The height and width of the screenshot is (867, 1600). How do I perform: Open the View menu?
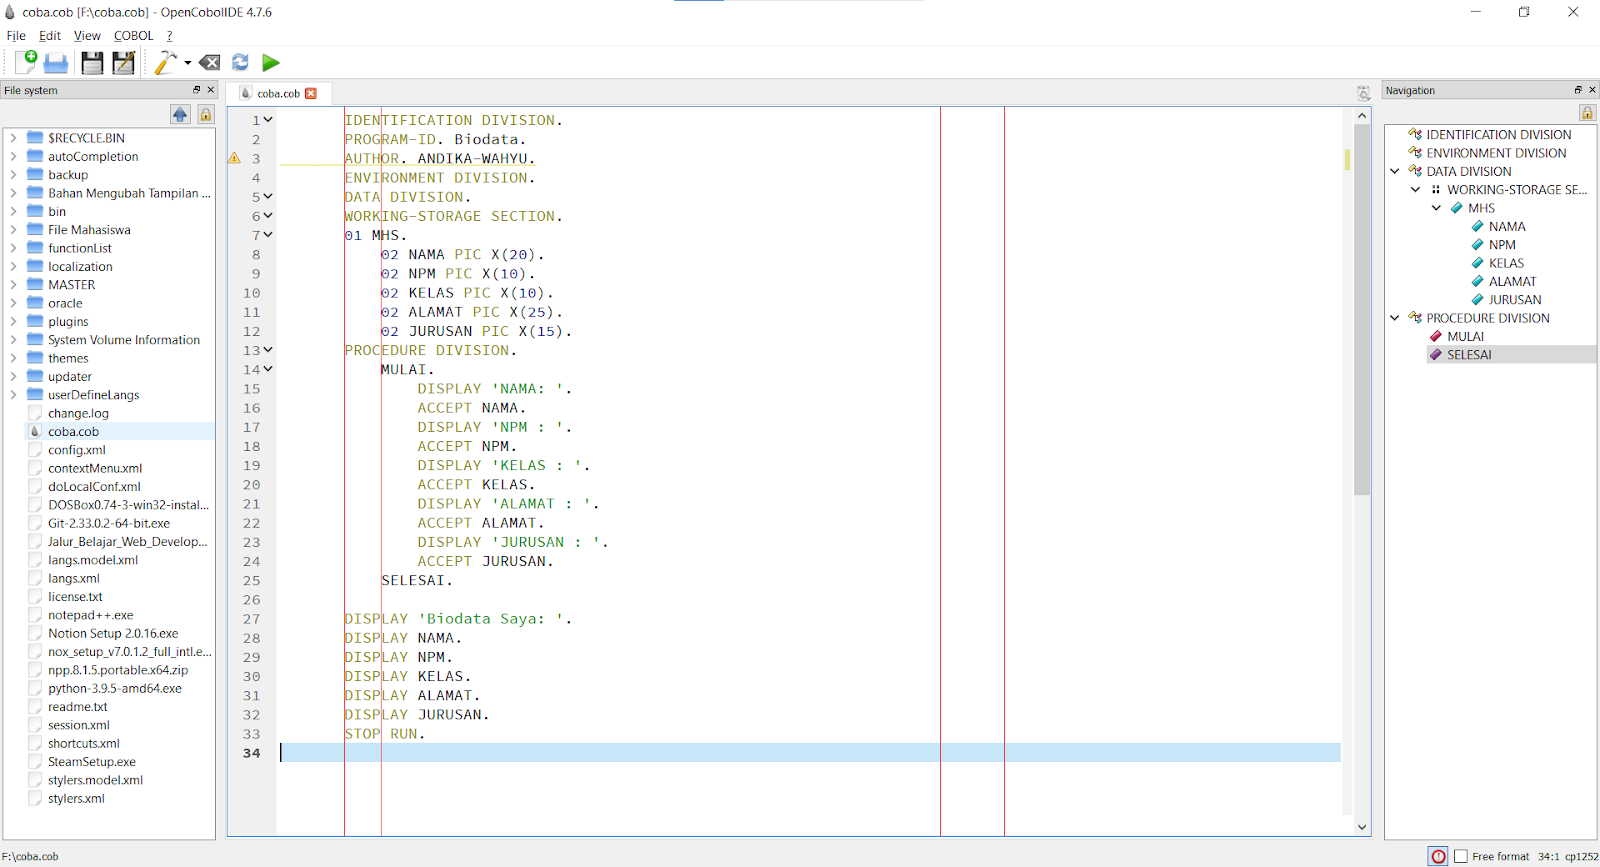87,35
